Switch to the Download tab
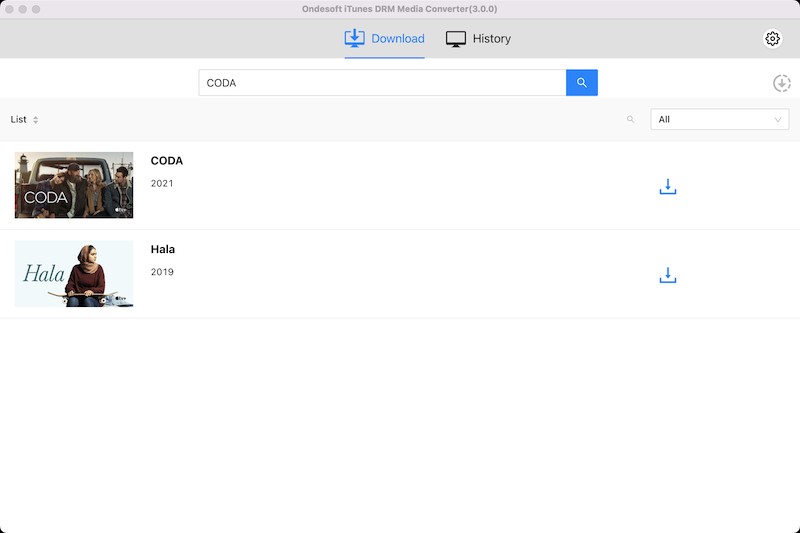Screen dimensions: 800x533 [x=384, y=39]
